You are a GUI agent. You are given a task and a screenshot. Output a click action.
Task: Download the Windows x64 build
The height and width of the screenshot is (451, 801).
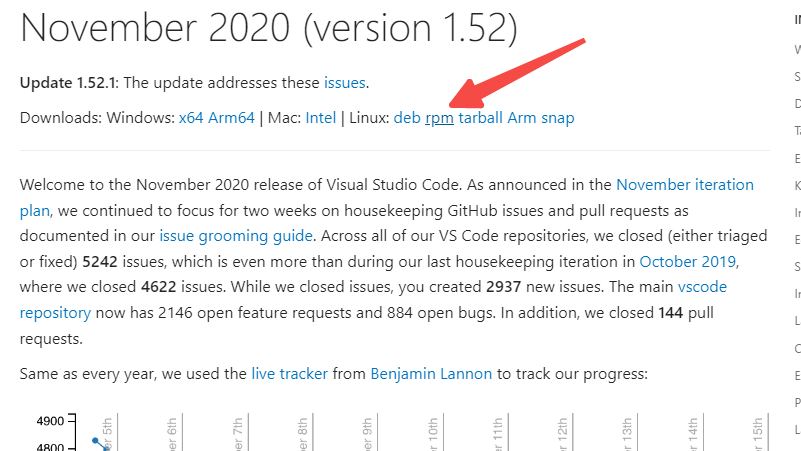191,118
